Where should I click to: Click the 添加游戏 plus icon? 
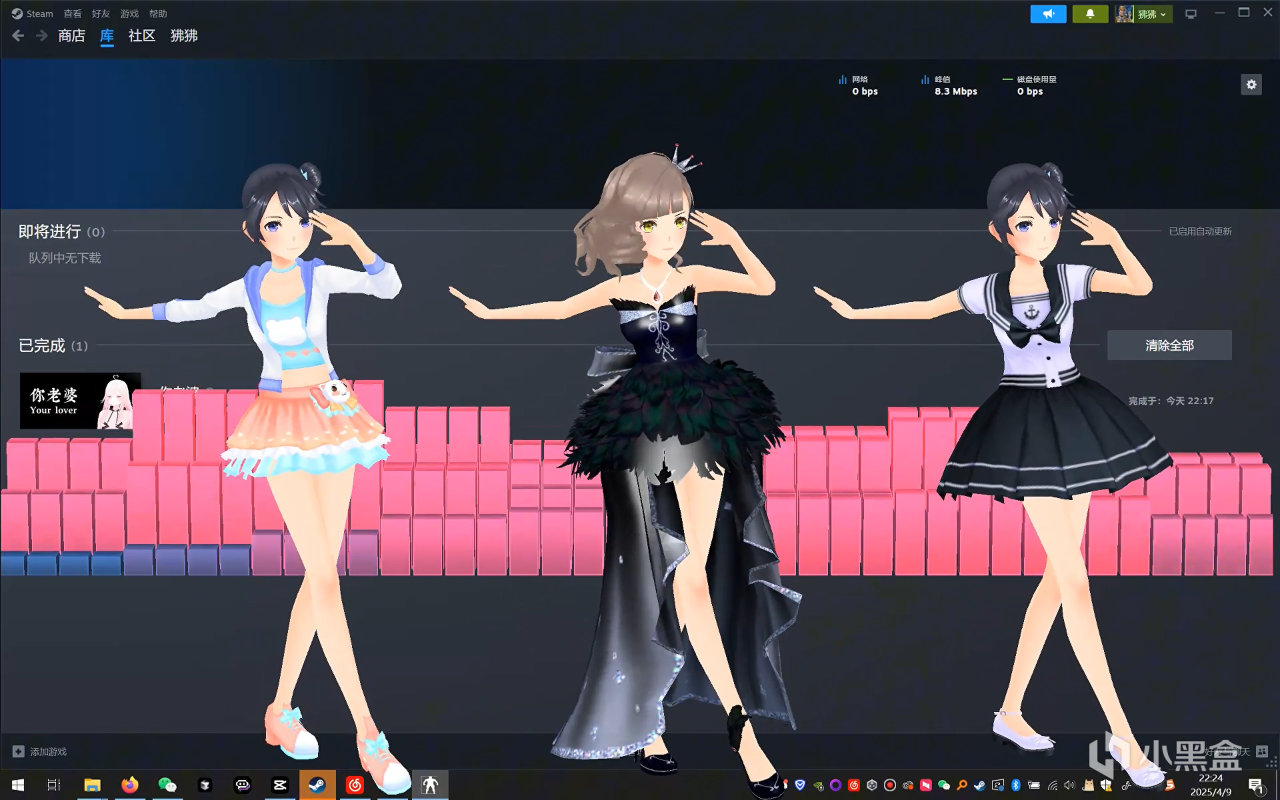(x=18, y=751)
